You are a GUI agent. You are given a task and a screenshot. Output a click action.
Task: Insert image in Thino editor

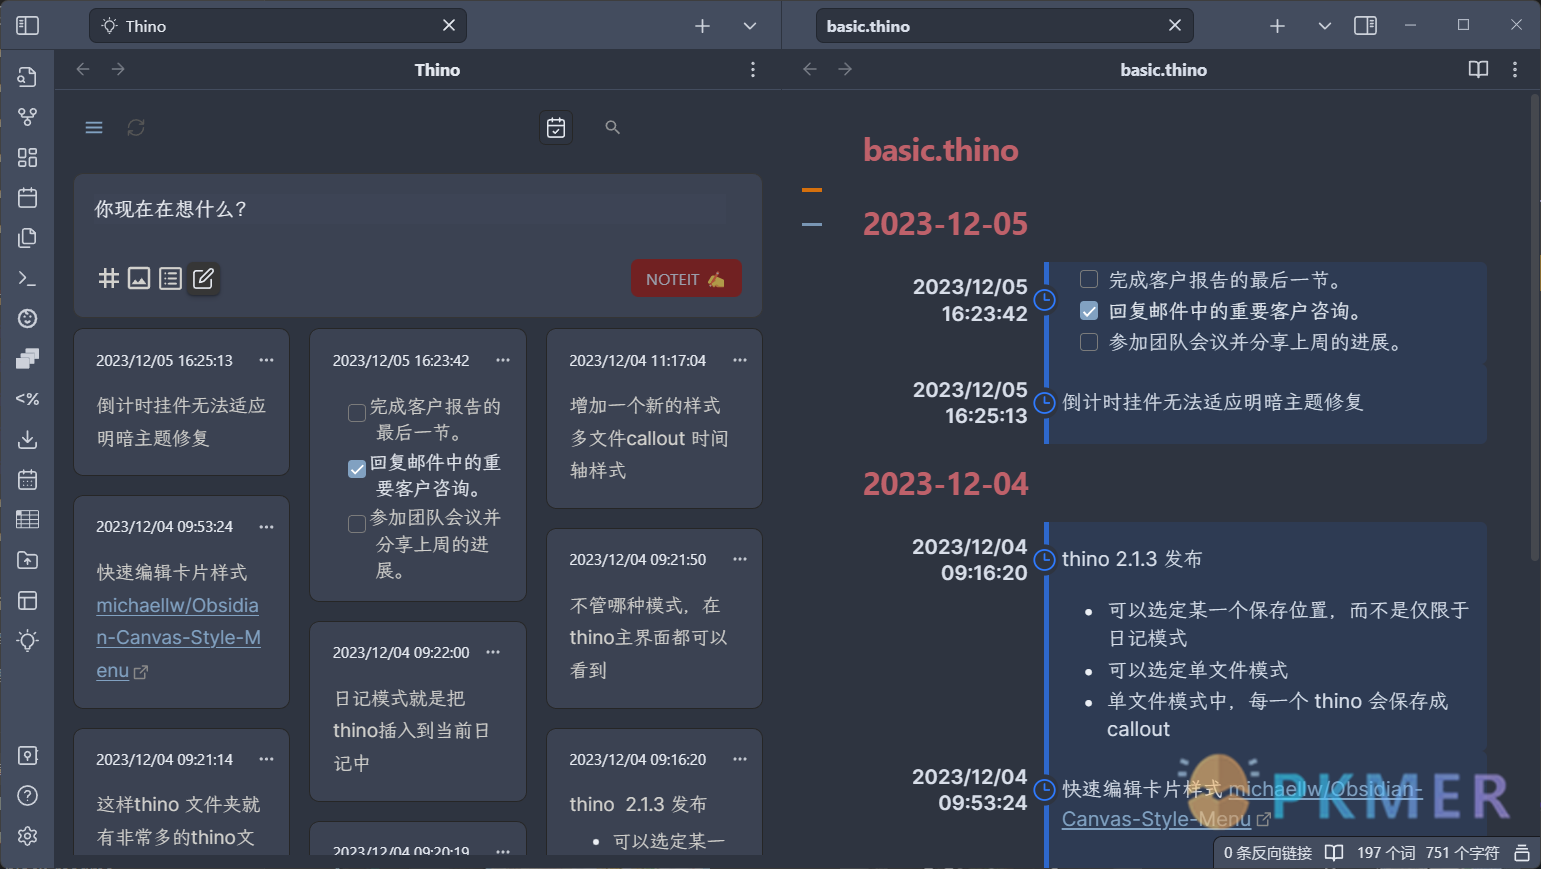pos(139,278)
